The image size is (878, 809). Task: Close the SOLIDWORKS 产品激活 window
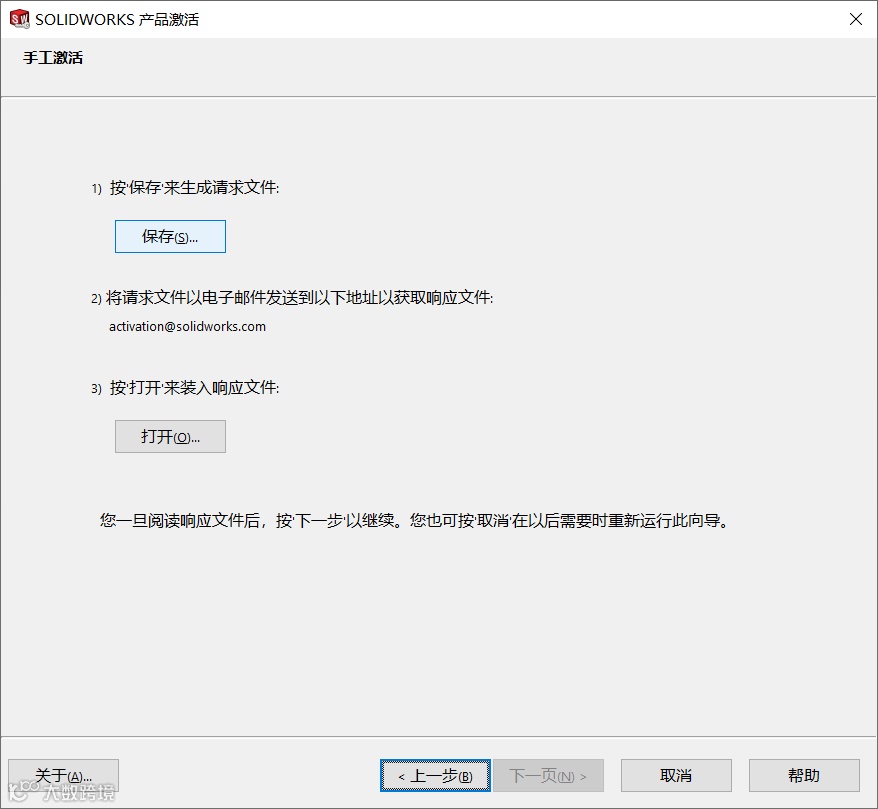pyautogui.click(x=856, y=19)
